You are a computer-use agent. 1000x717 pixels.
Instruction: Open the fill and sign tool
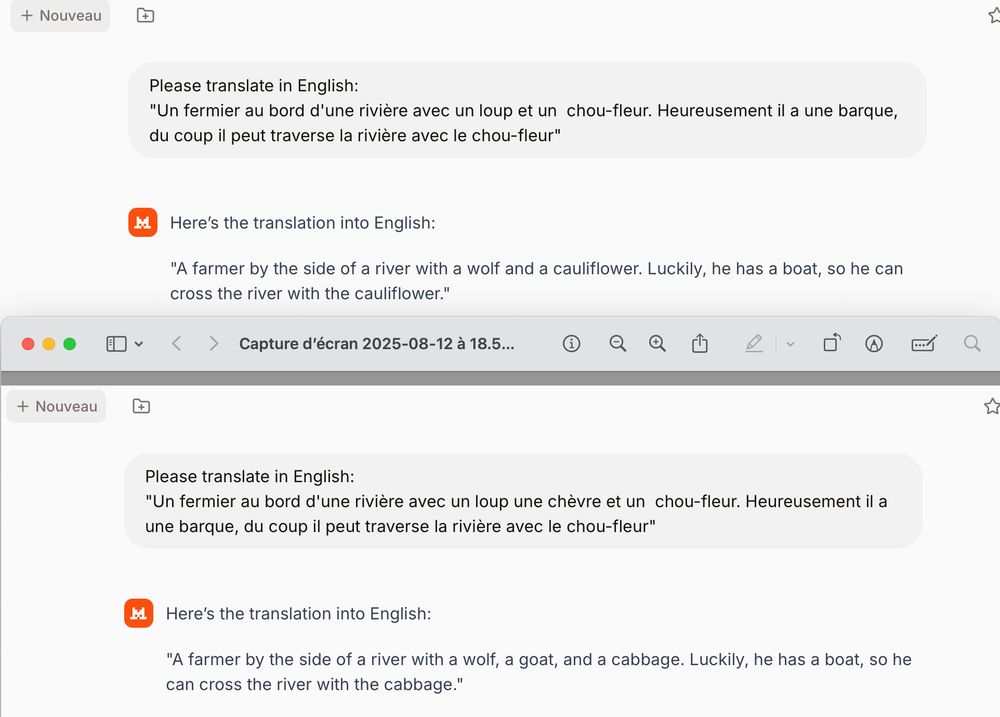click(x=923, y=343)
